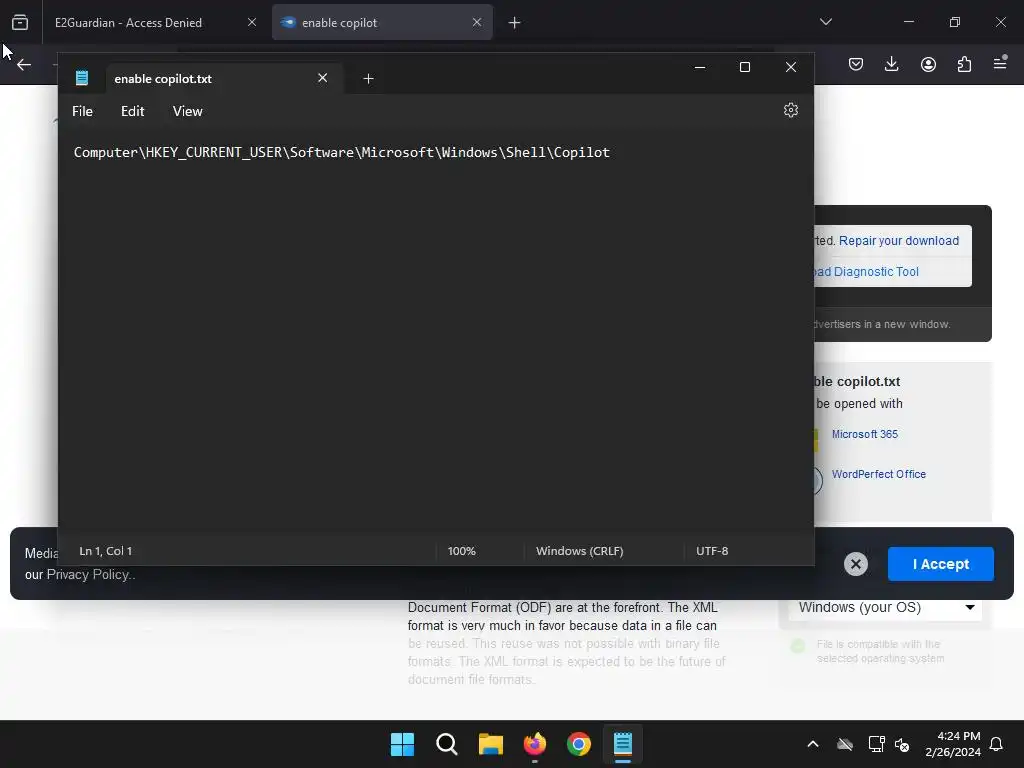1024x768 pixels.
Task: Open the Microsoft 365 link
Action: pos(865,434)
